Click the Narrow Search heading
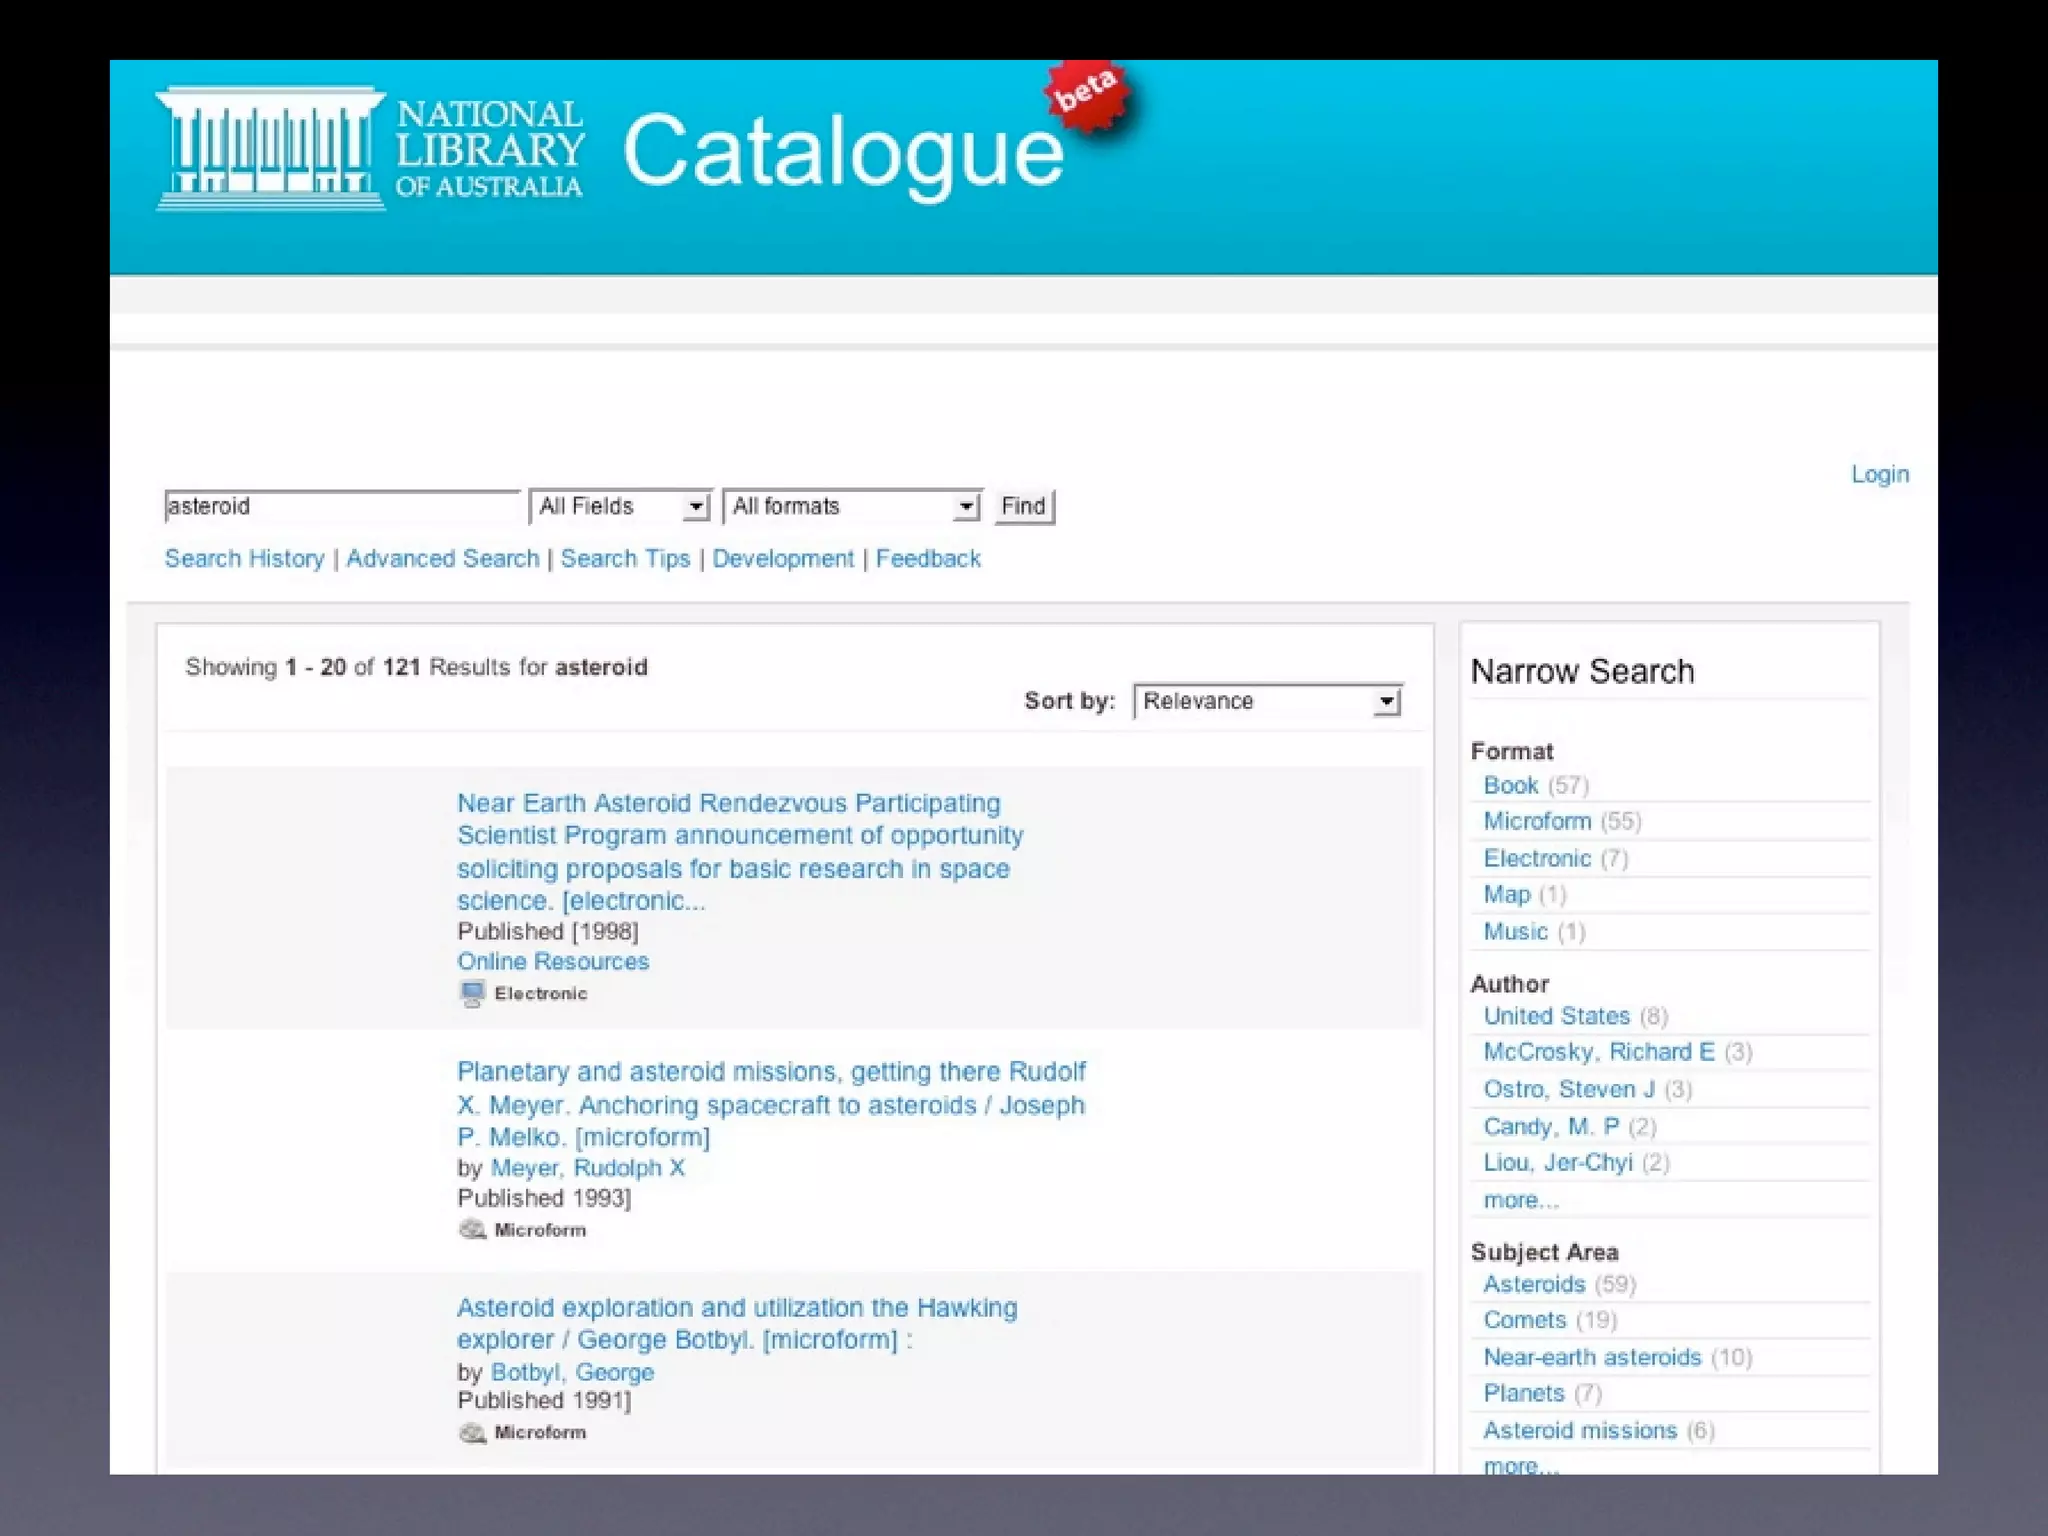The width and height of the screenshot is (2048, 1536). pos(1583,671)
